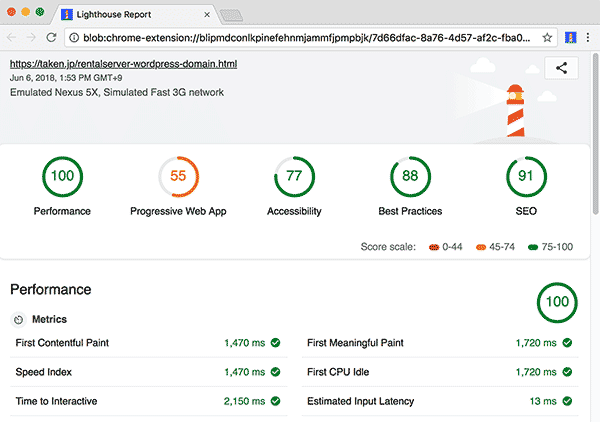Click the Metrics stopwatch icon
This screenshot has height=422, width=600.
(19, 320)
